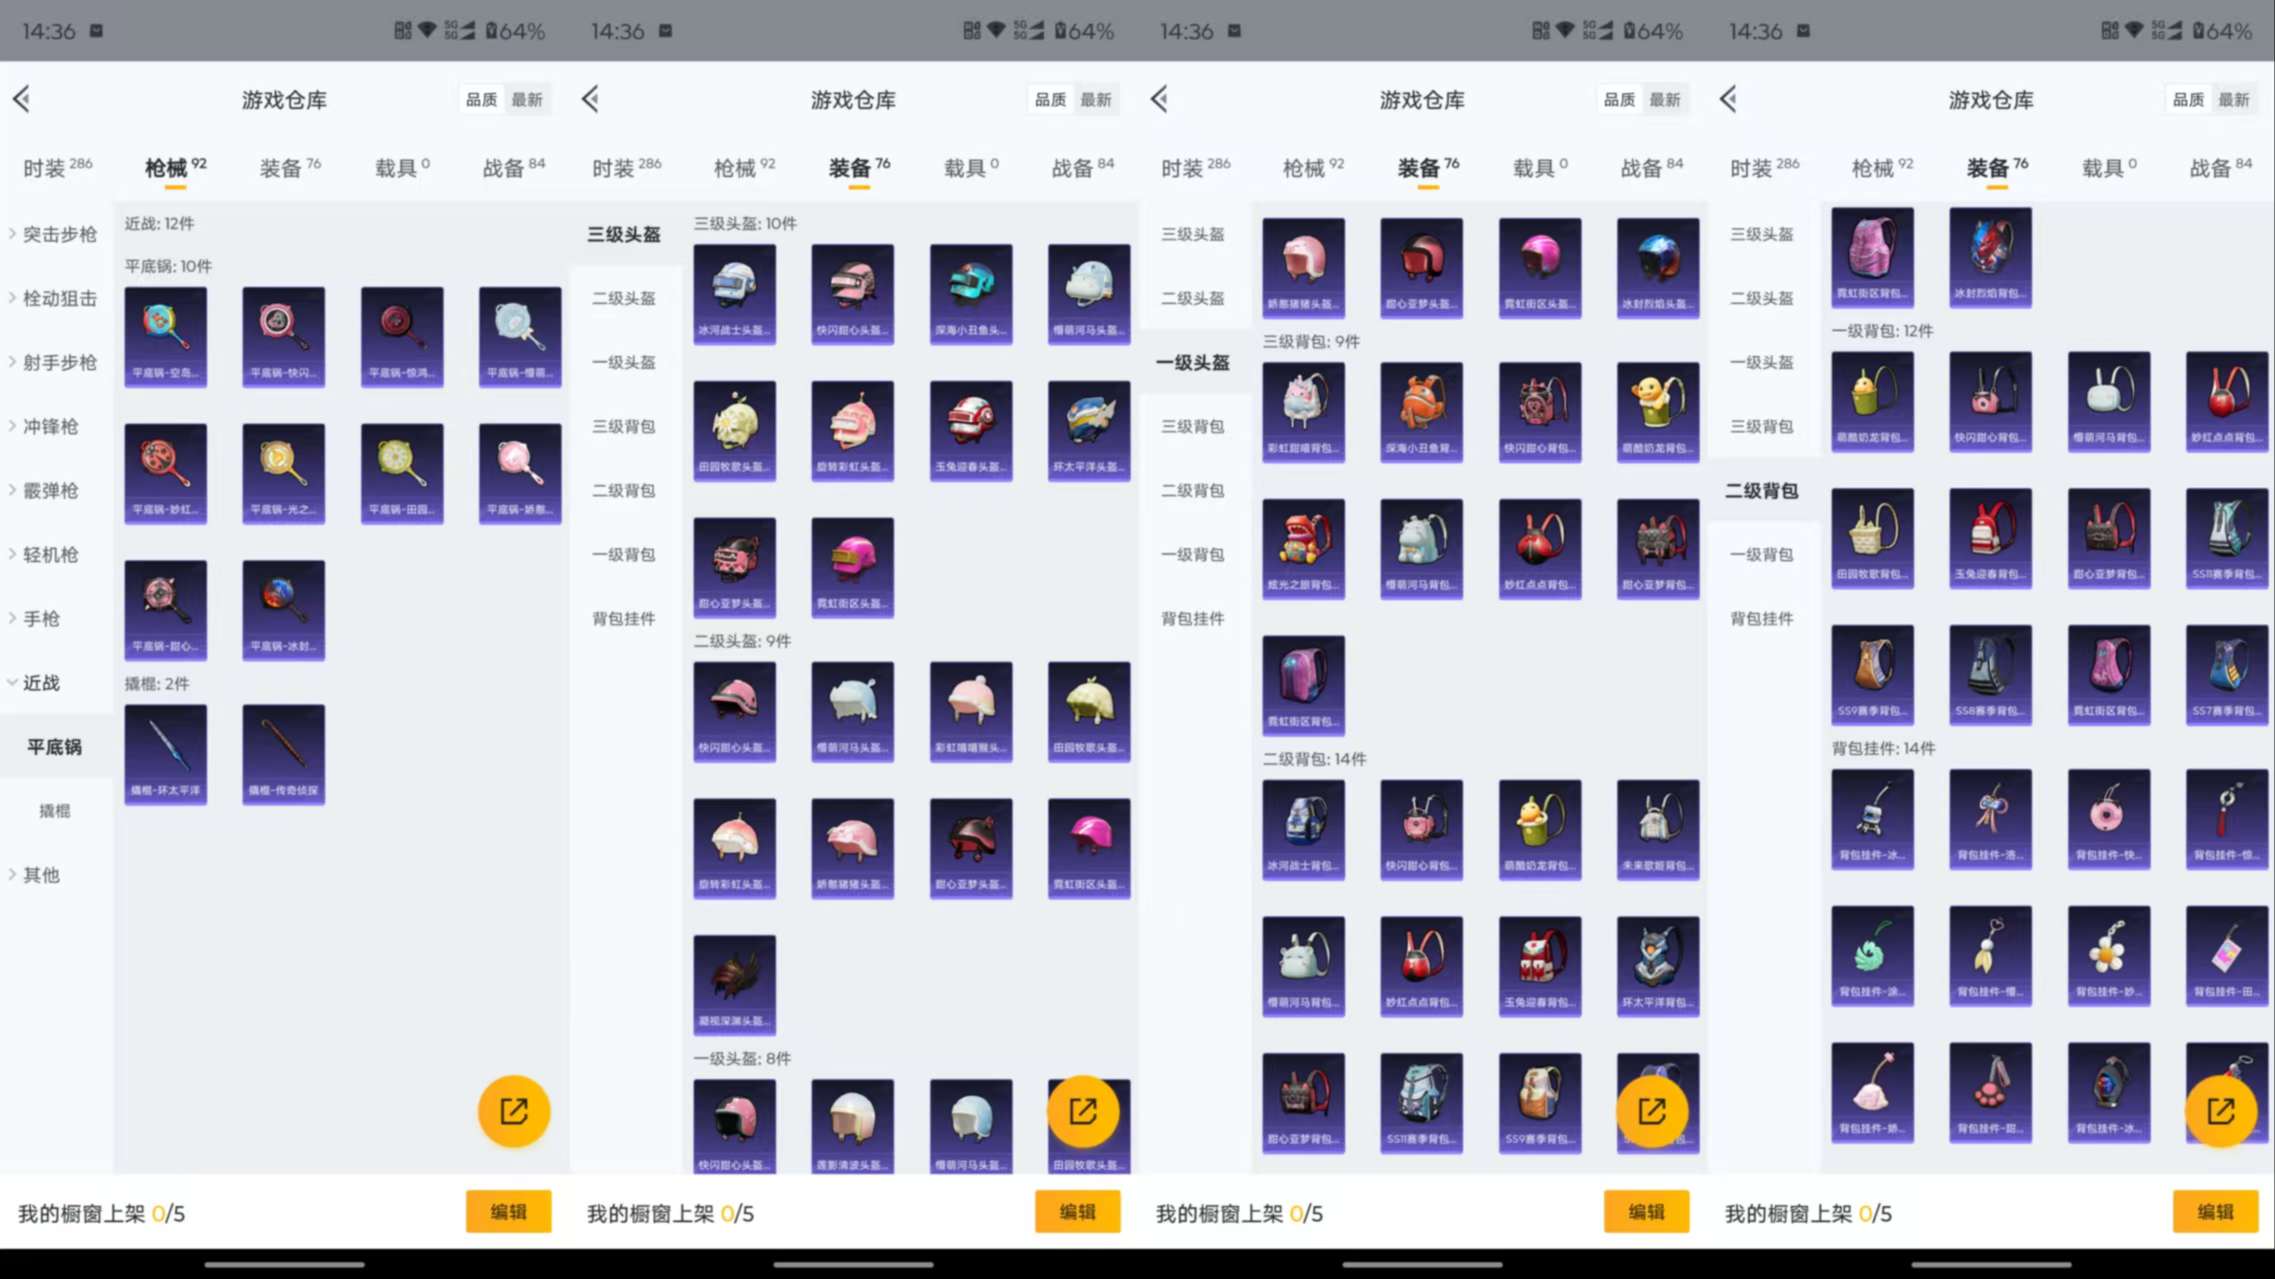2275x1279 pixels.
Task: Select the 撬棍-传奇侦探 crowbar skin
Action: (x=283, y=754)
